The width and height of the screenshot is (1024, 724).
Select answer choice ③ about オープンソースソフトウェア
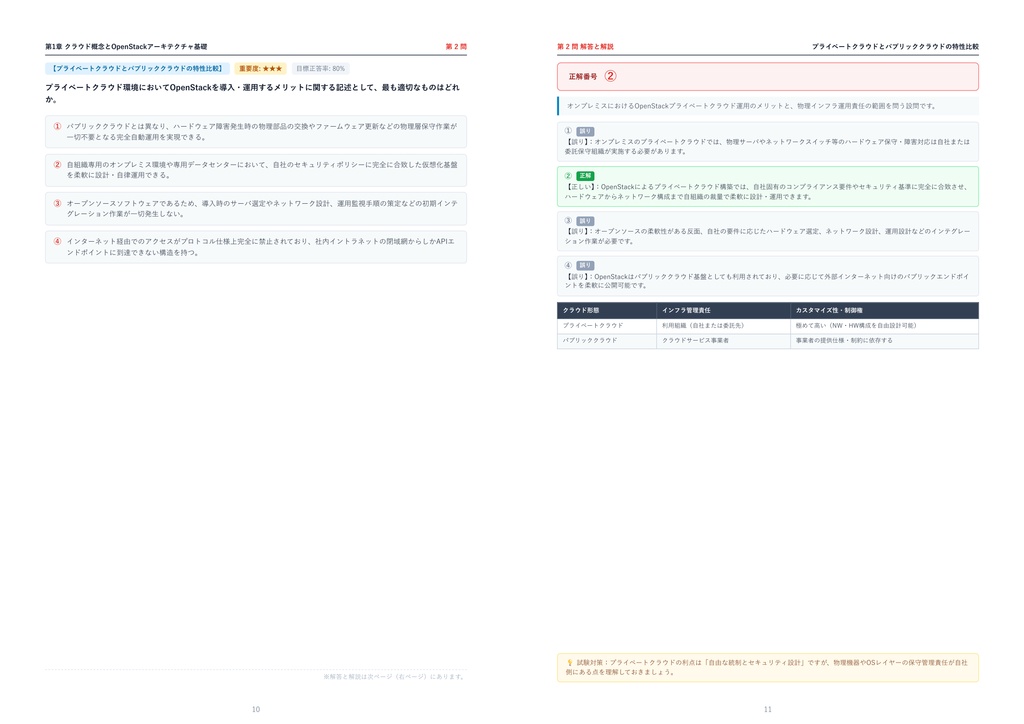point(255,208)
